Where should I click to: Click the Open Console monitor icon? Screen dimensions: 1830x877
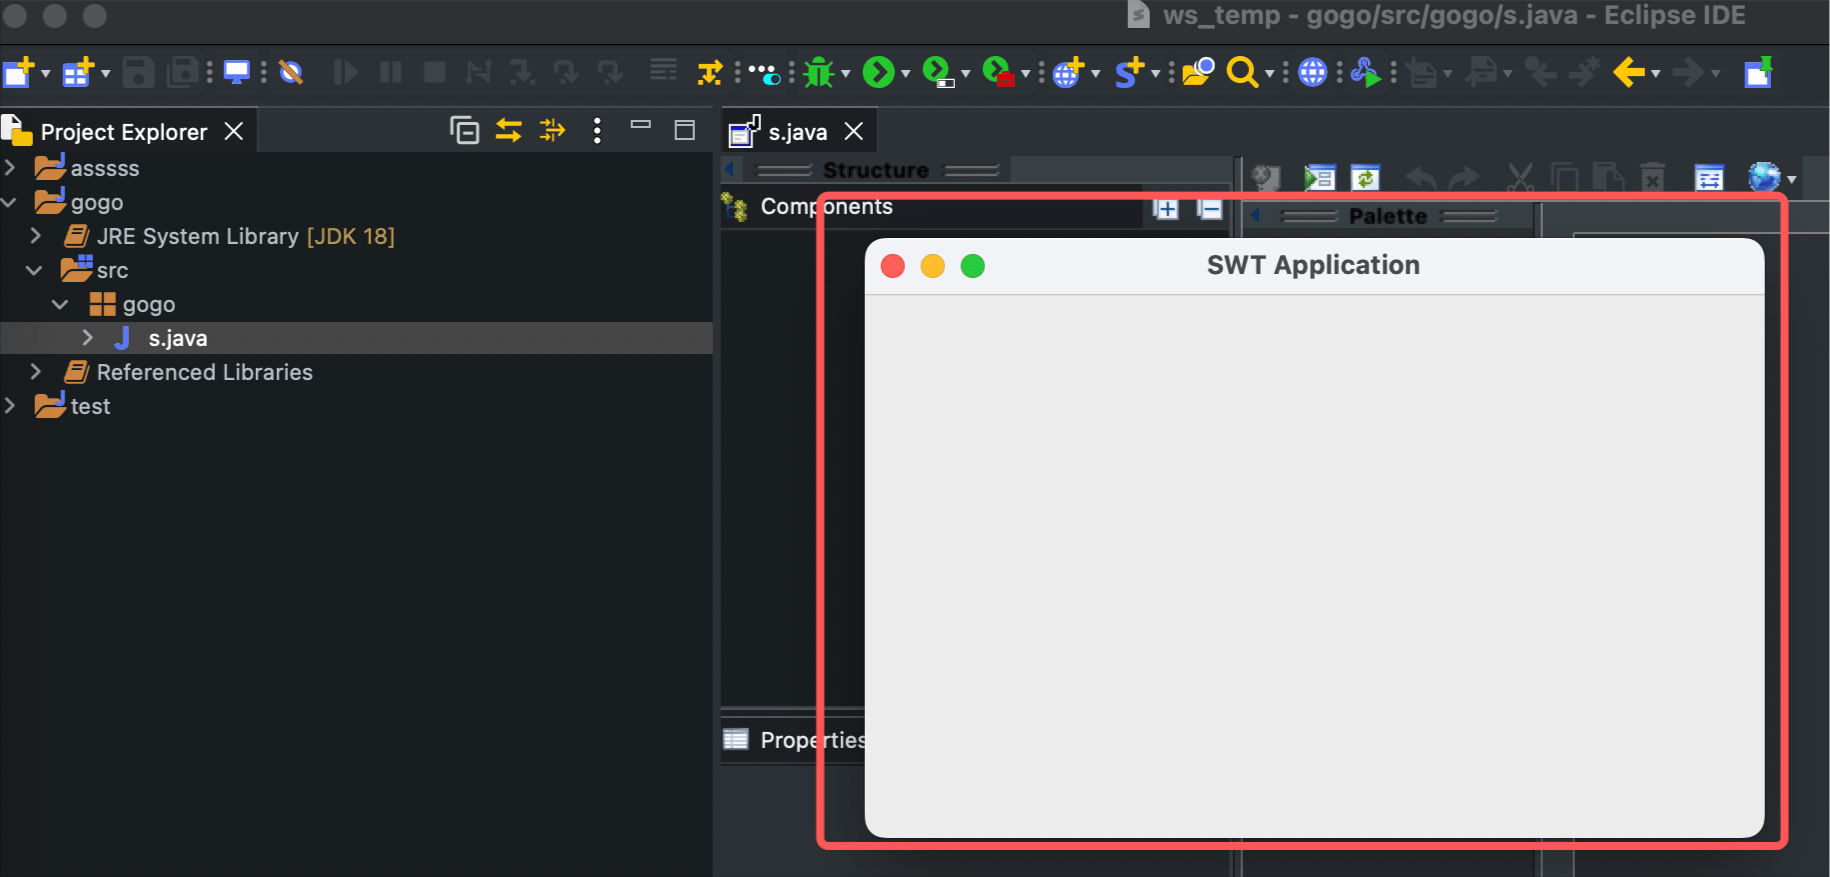[x=237, y=72]
